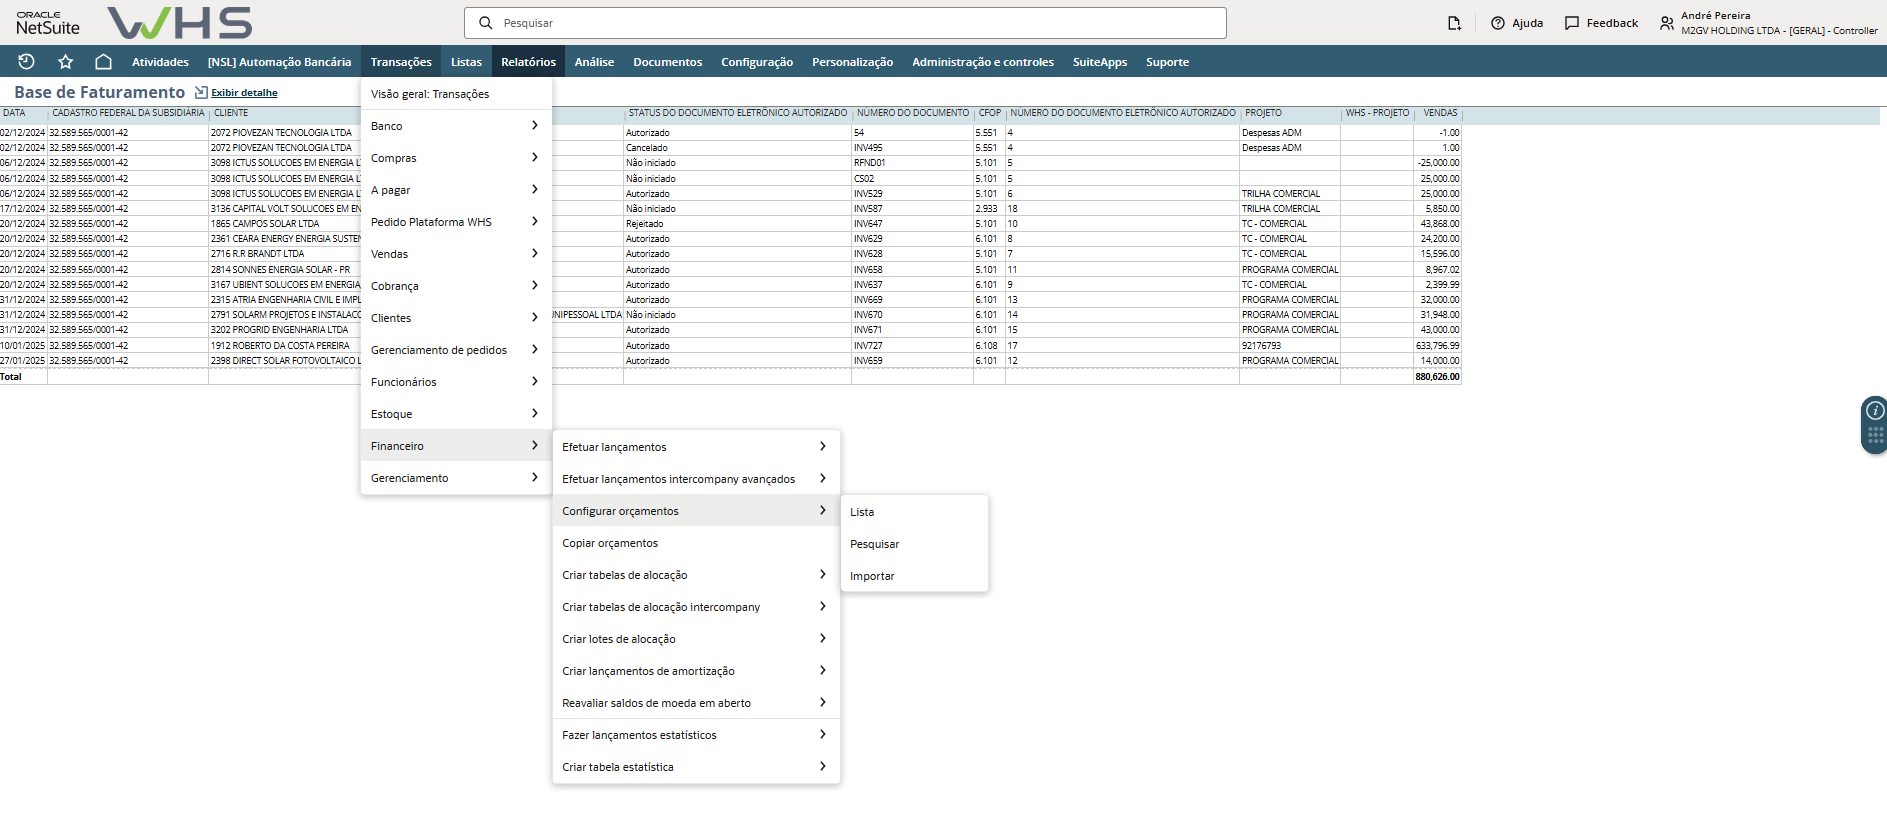Open the SuiteApps menu
Screen dimensions: 1887x834
1099,62
